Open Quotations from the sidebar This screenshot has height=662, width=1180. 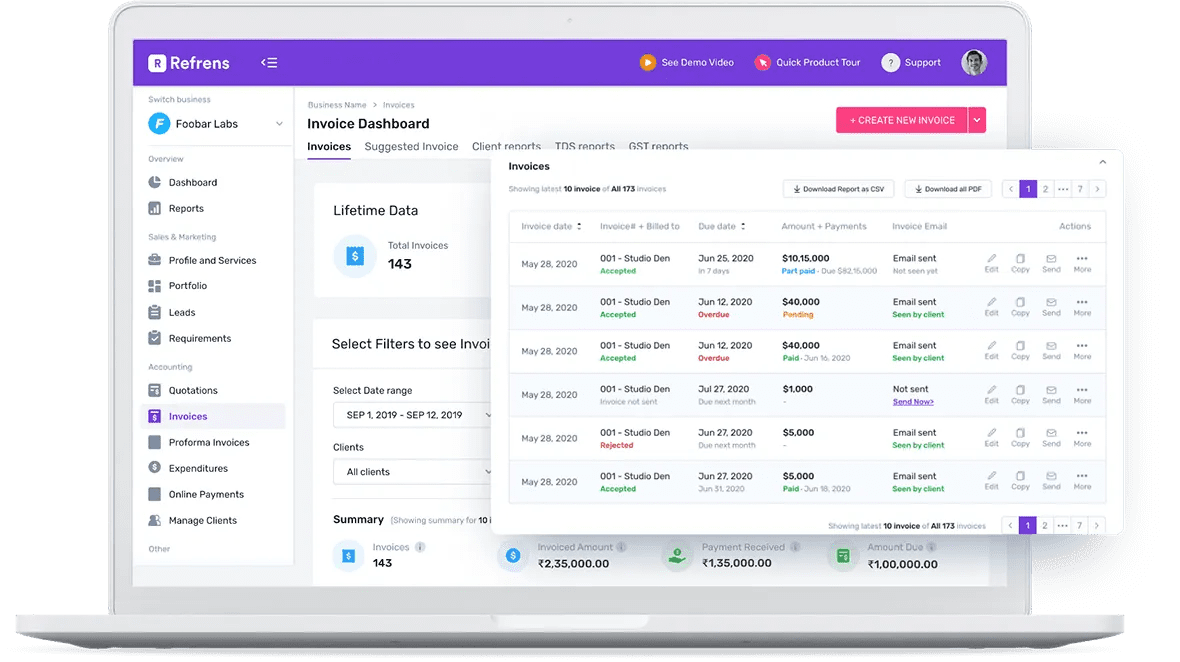pos(192,390)
